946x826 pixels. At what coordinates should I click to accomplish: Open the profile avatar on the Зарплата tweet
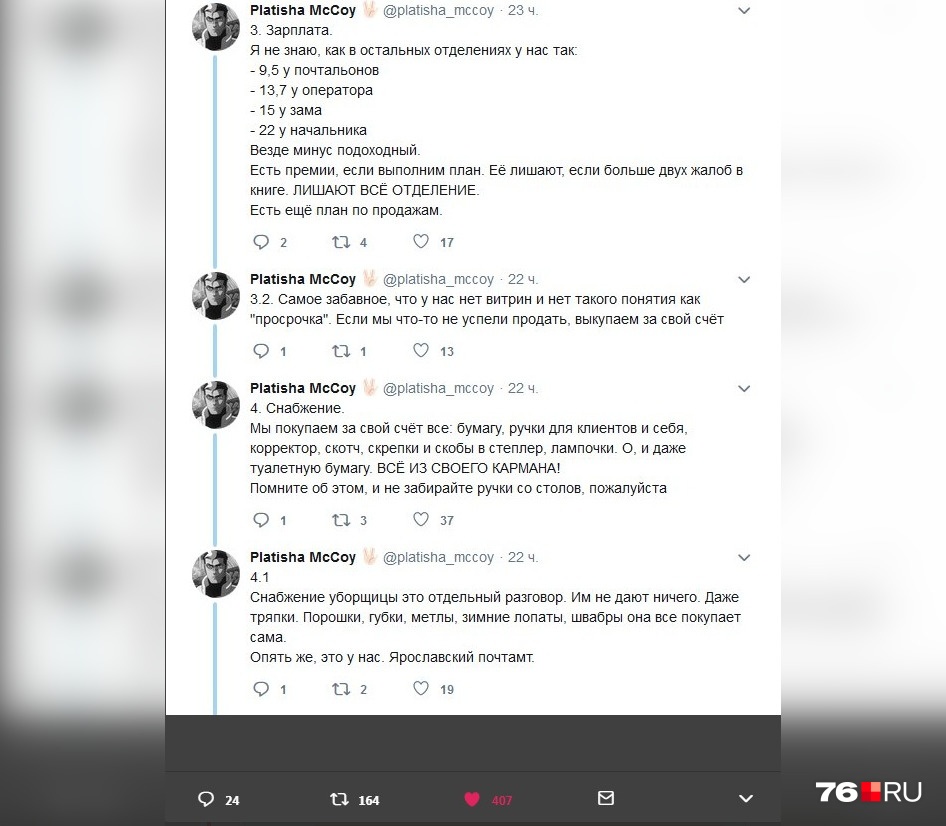pos(216,27)
